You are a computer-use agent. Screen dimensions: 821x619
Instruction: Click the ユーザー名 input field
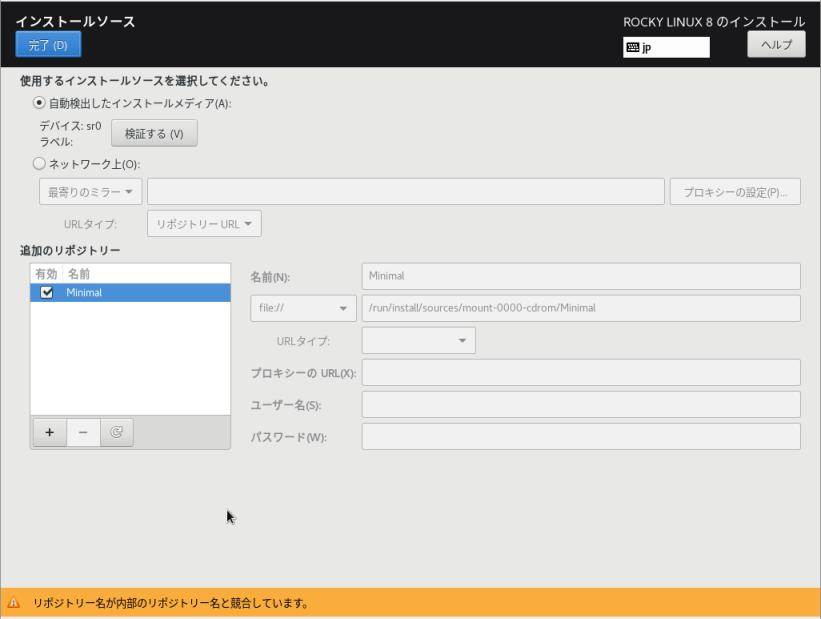(x=581, y=404)
